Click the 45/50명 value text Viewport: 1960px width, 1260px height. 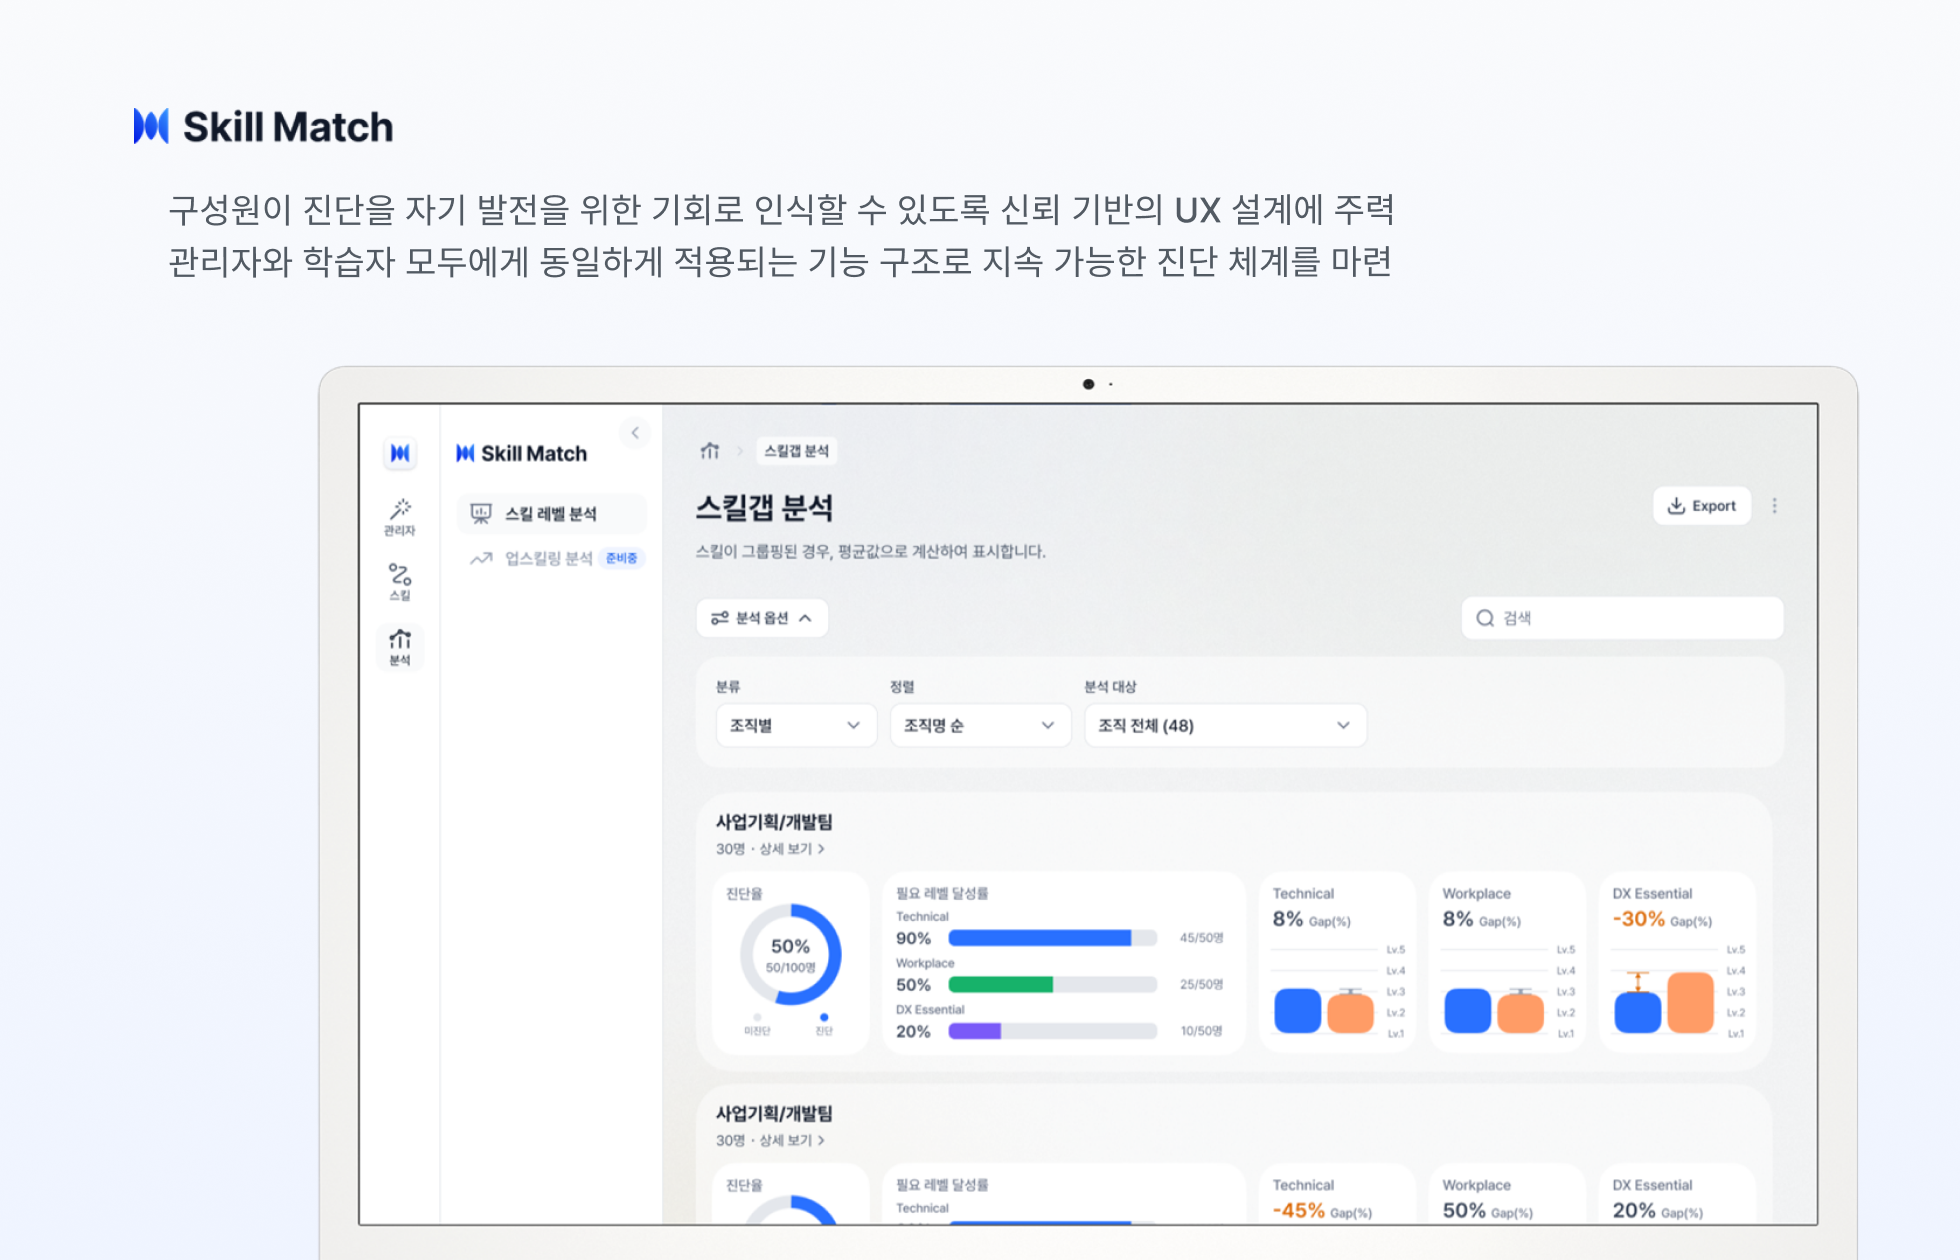pyautogui.click(x=1201, y=938)
